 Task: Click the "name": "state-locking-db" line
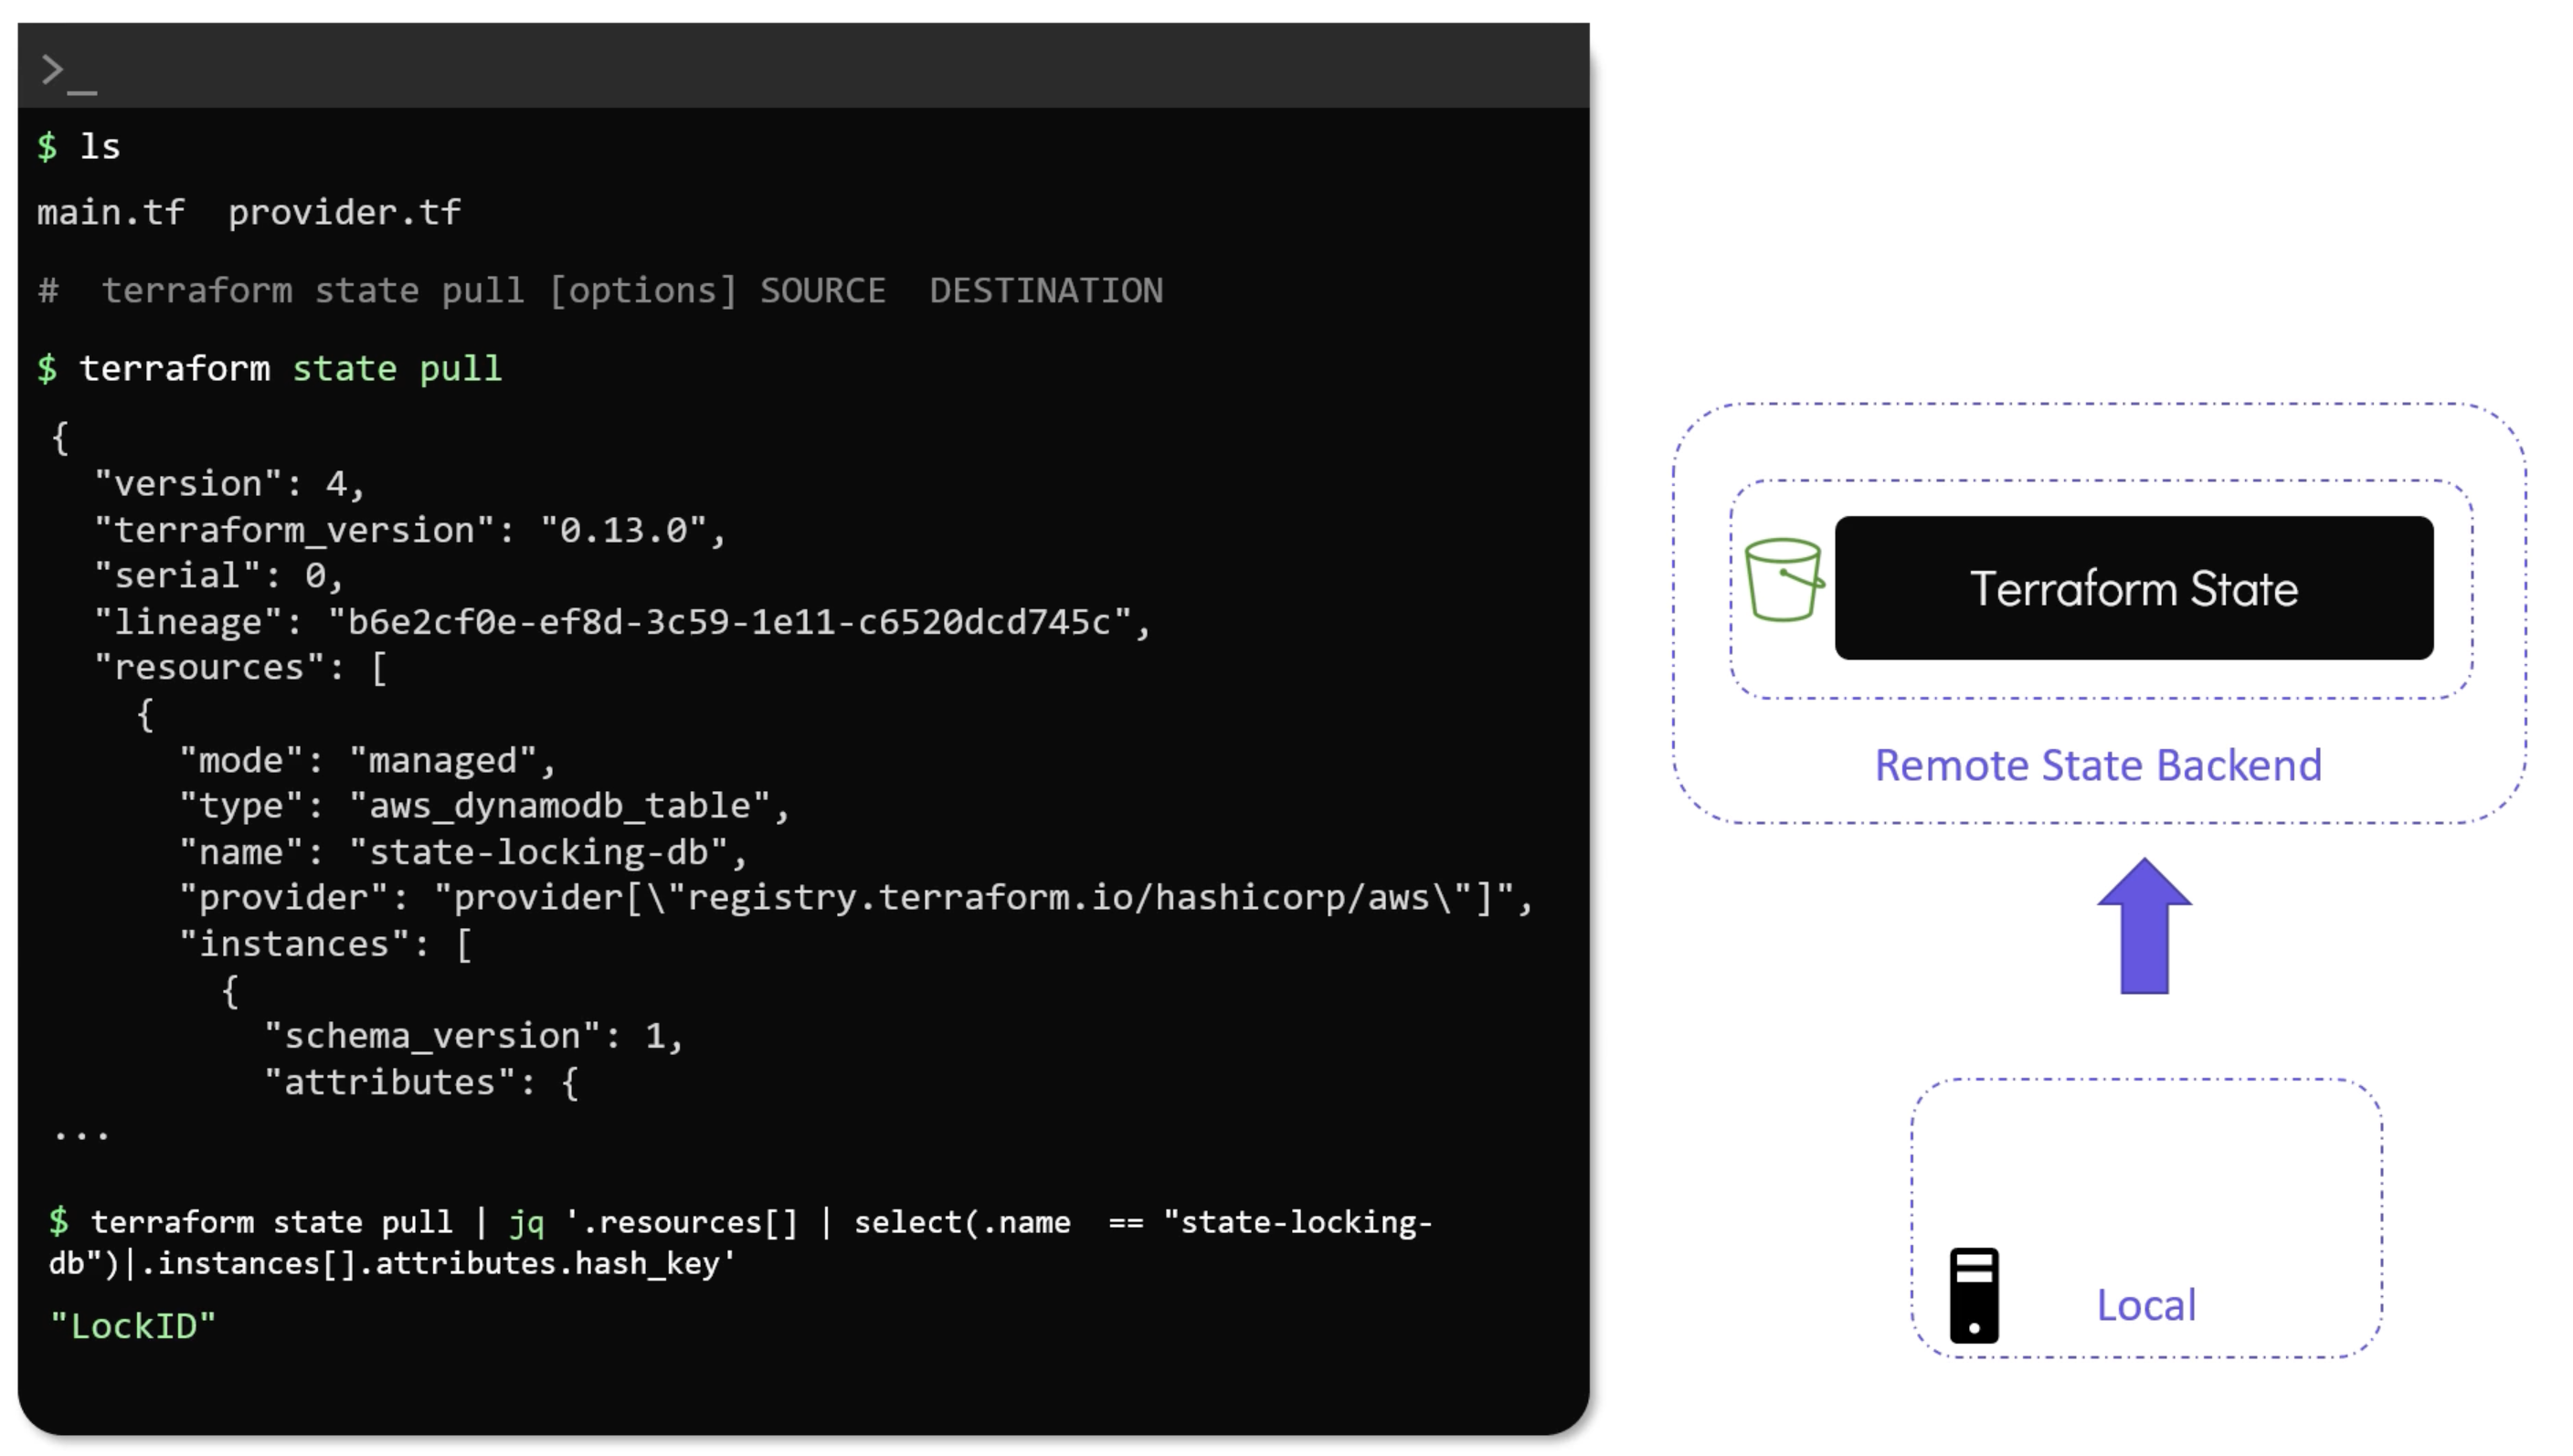(463, 852)
